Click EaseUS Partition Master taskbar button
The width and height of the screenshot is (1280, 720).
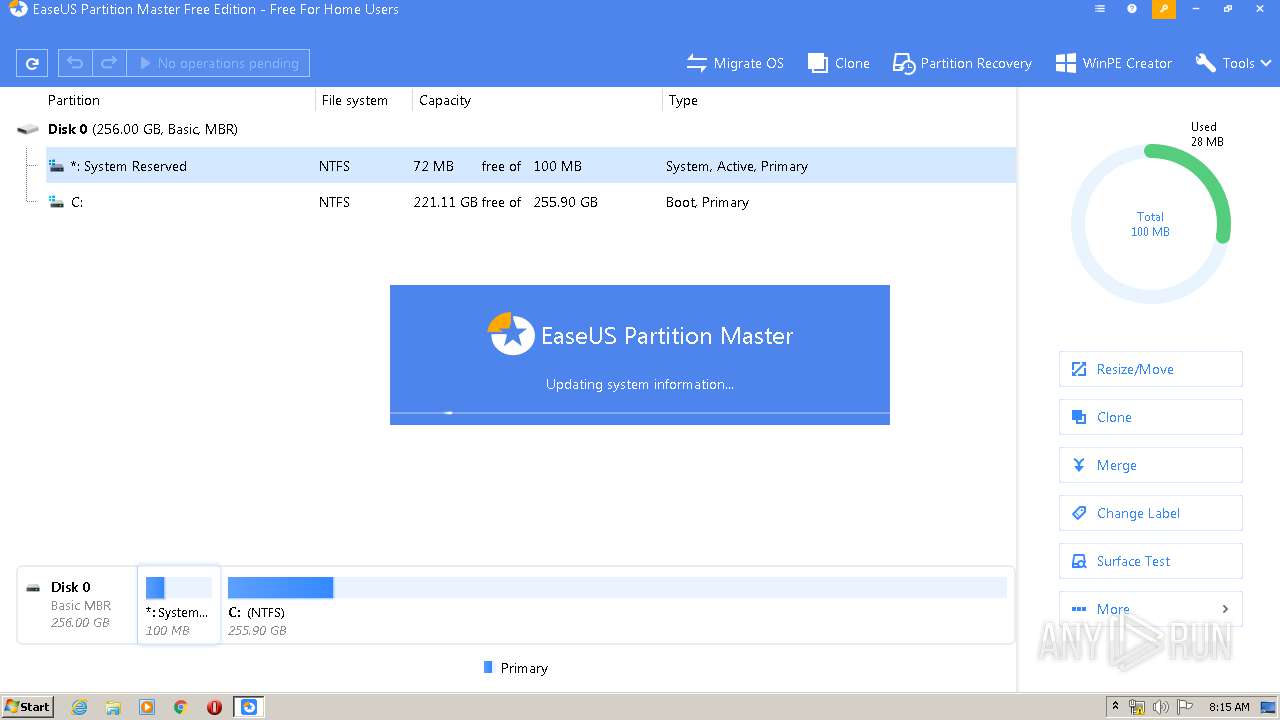click(x=249, y=707)
